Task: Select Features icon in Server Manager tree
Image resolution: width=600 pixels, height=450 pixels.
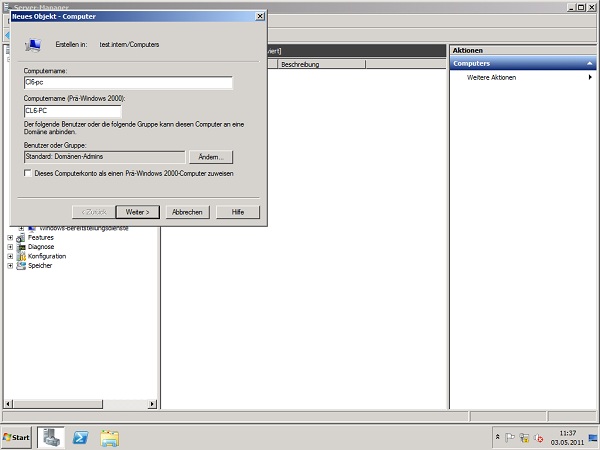Action: pos(21,238)
